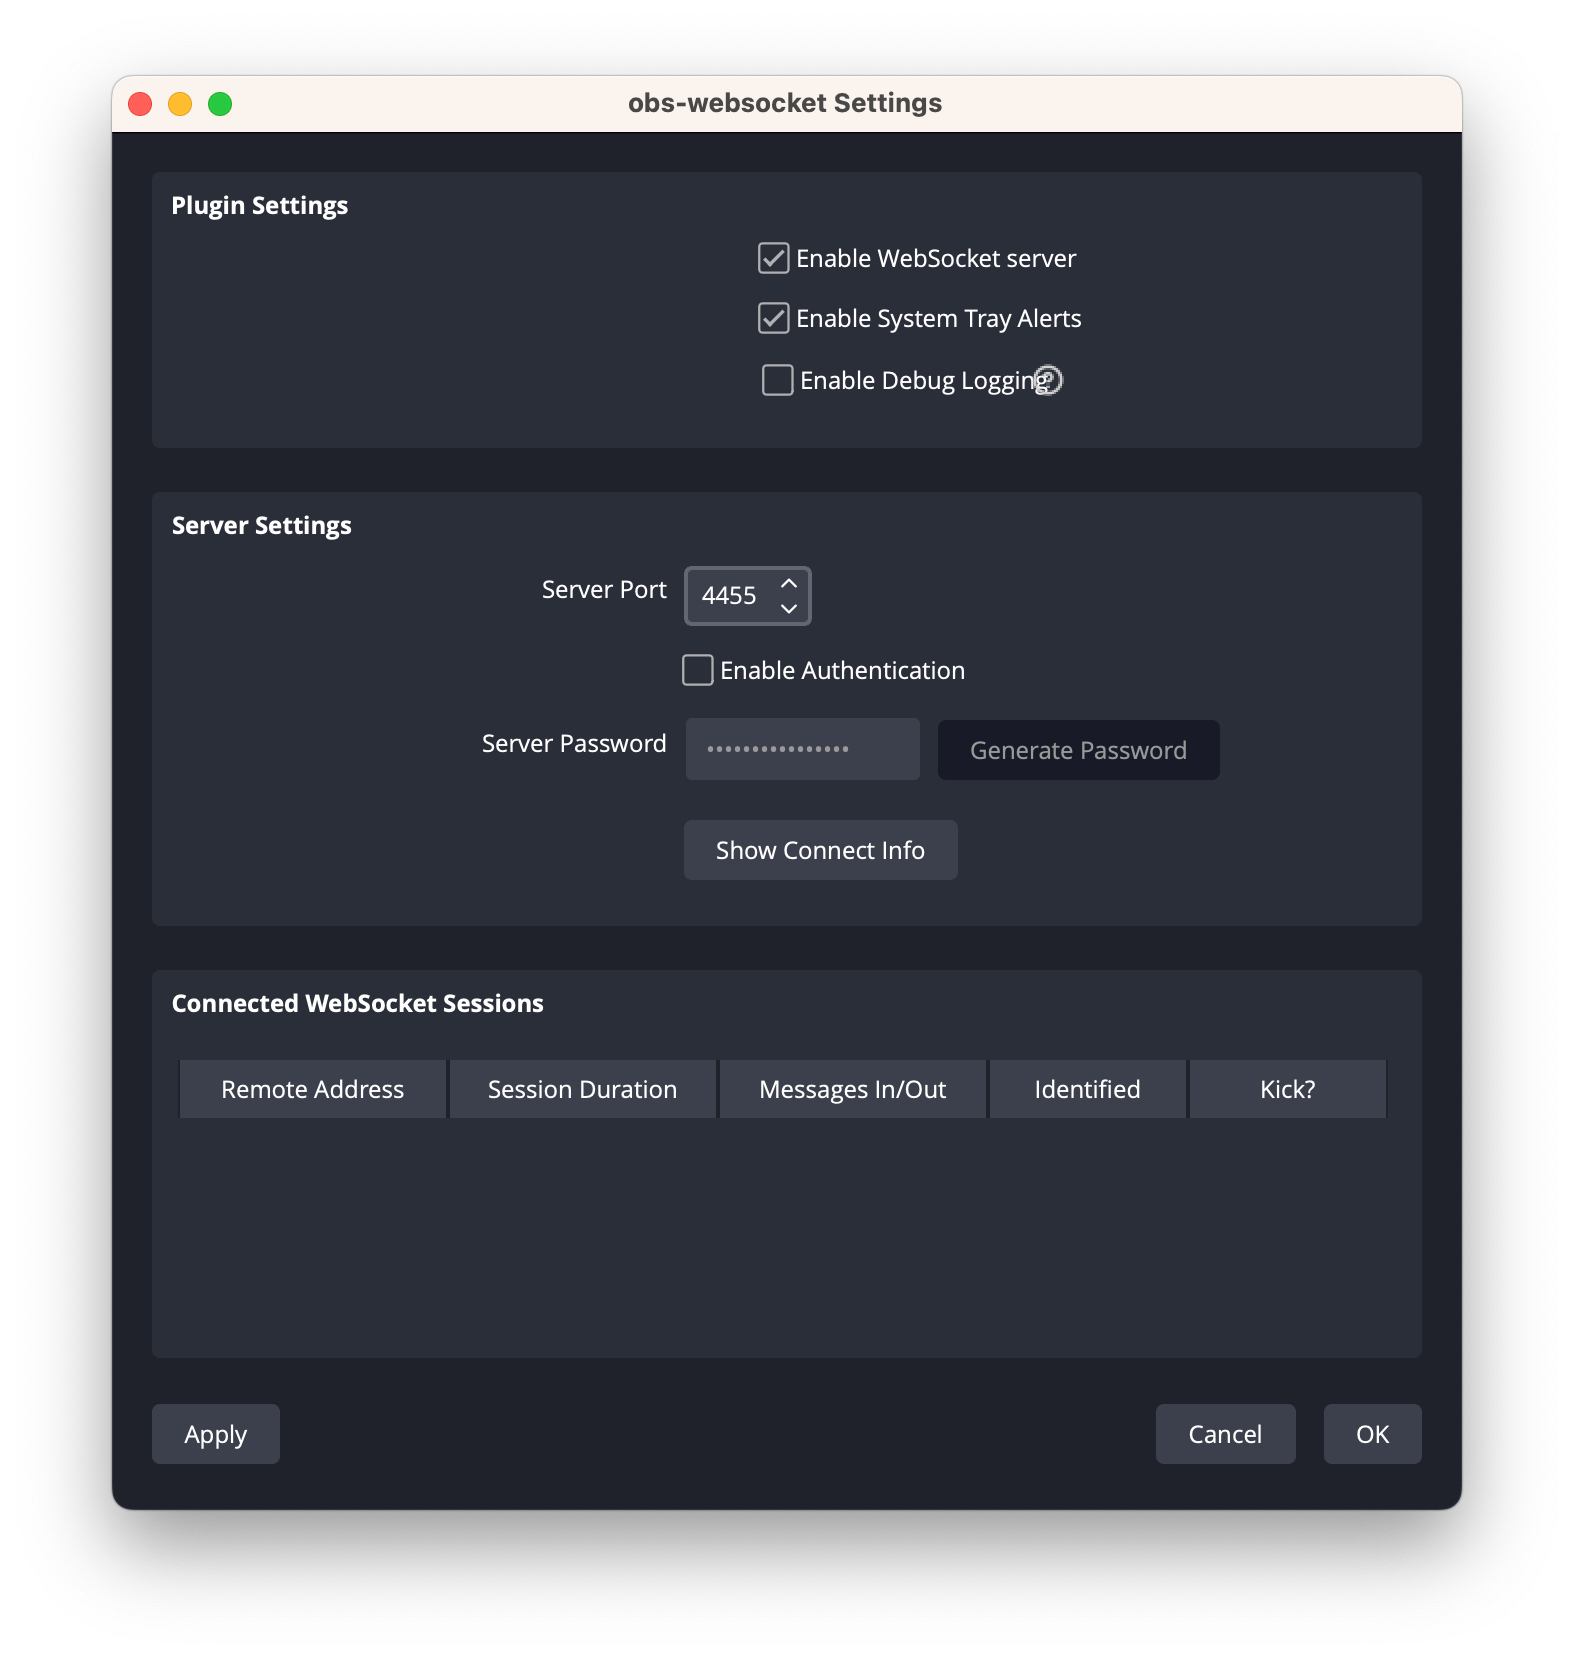The image size is (1574, 1658).
Task: Click Messages In/Out column header
Action: pos(853,1089)
